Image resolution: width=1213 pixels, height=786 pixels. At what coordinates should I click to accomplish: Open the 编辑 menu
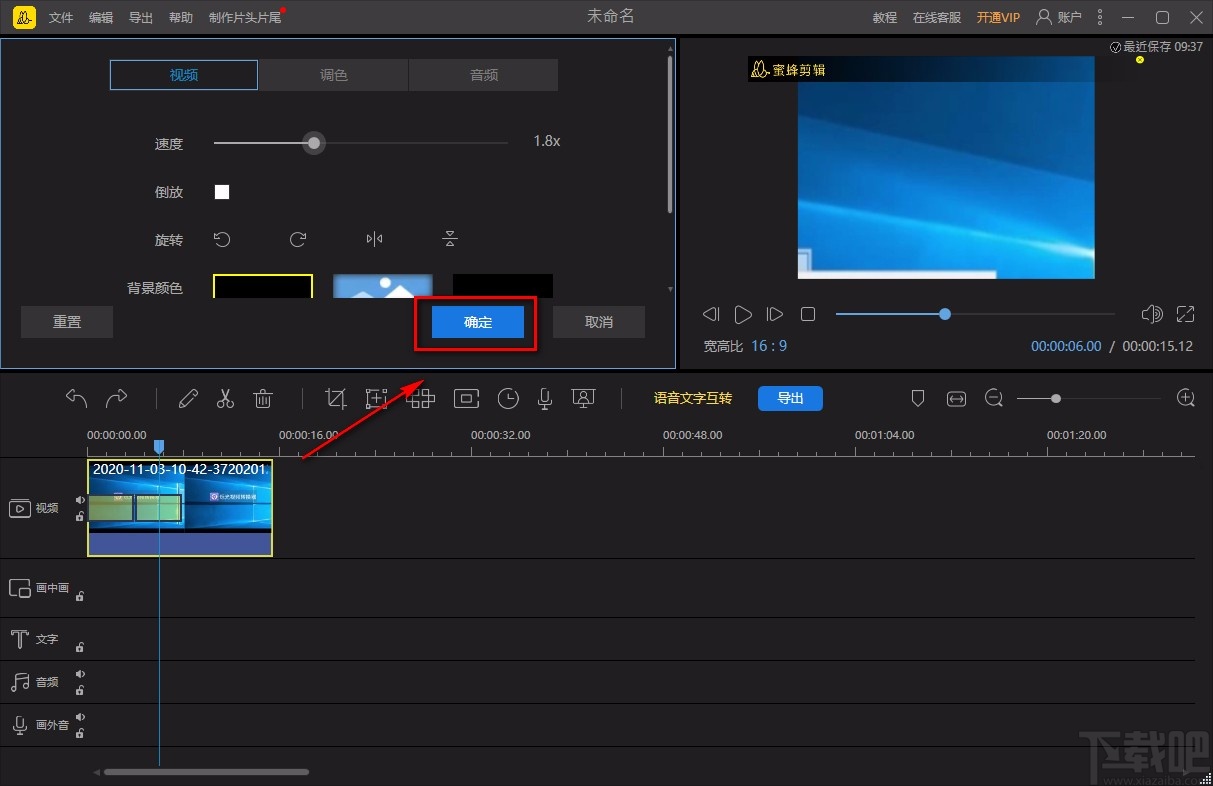[x=101, y=18]
